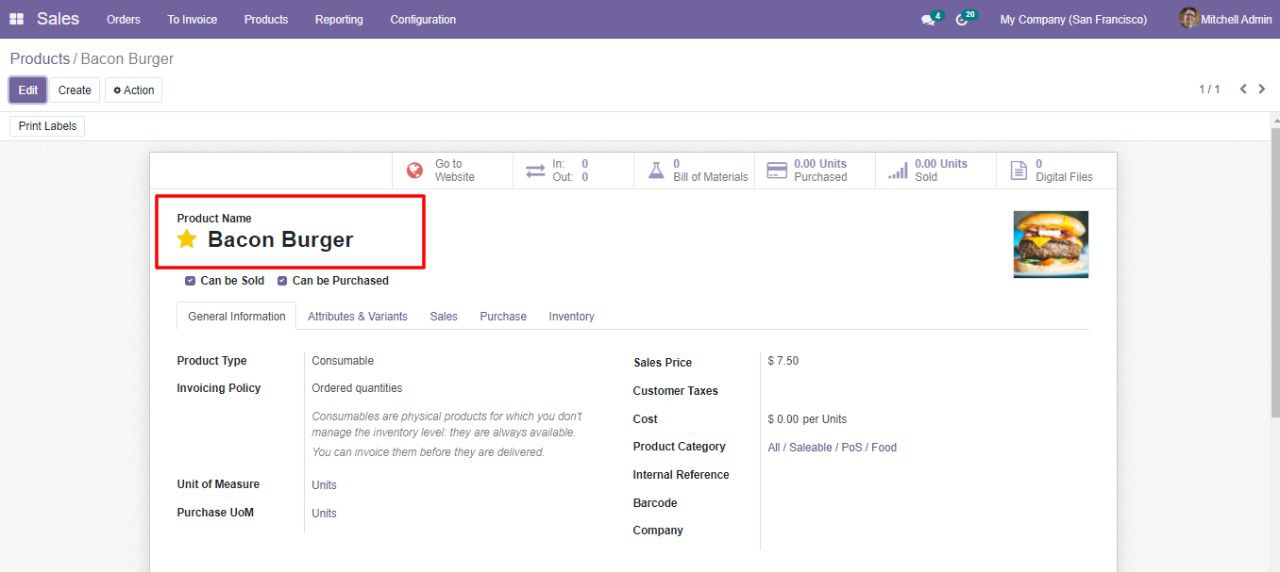Uncheck Can be Sold checkbox
This screenshot has height=572, width=1280.
point(190,281)
